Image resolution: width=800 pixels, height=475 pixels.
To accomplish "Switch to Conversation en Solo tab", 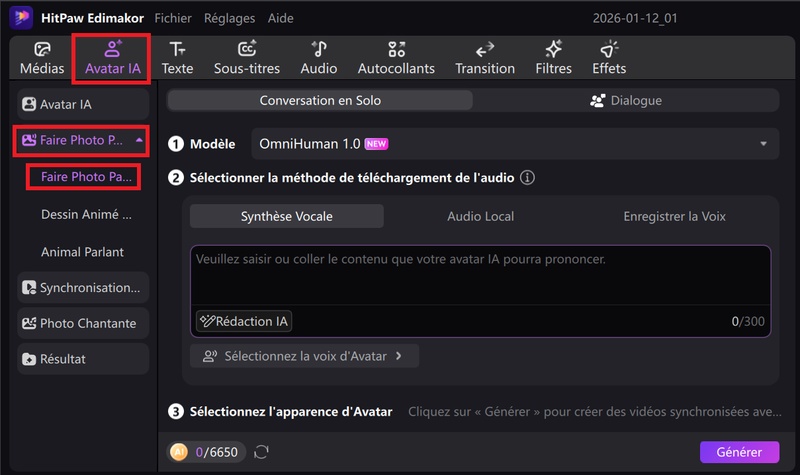I will (320, 101).
